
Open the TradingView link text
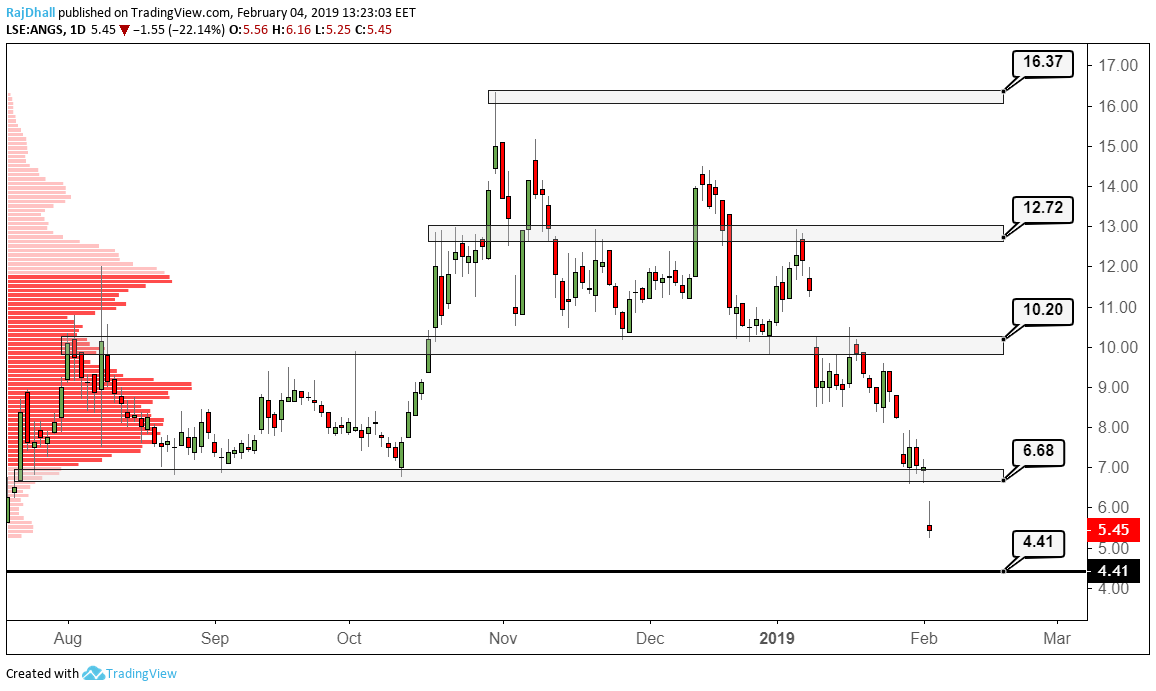pos(141,673)
